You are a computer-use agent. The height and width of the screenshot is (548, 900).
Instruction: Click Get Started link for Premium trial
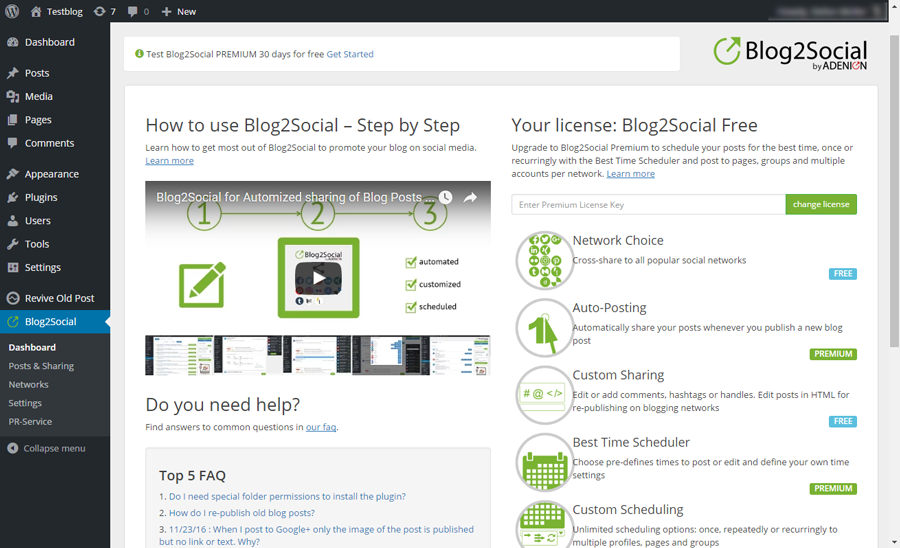(x=350, y=54)
